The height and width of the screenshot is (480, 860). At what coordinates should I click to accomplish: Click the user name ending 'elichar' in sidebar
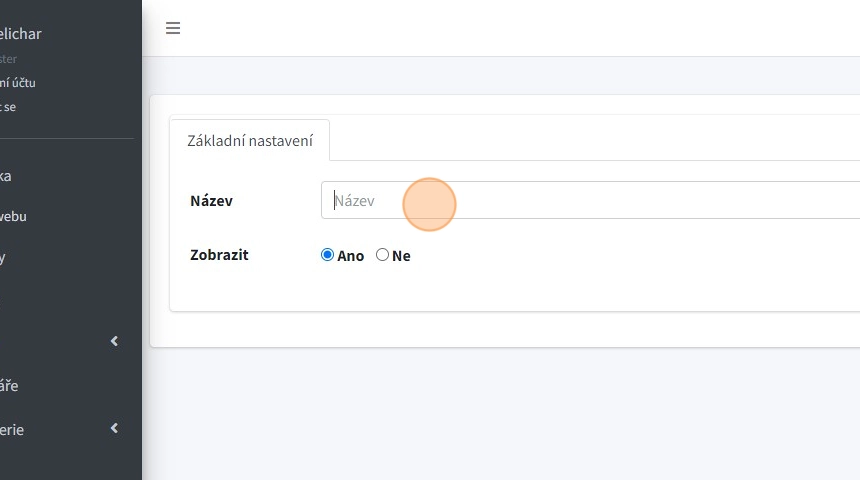coord(20,34)
